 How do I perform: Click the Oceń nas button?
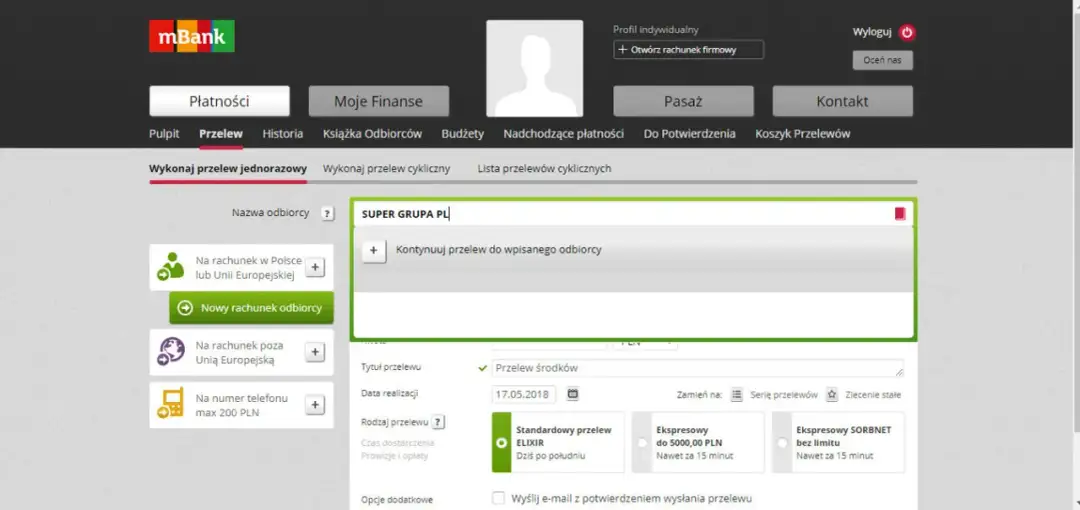point(882,60)
